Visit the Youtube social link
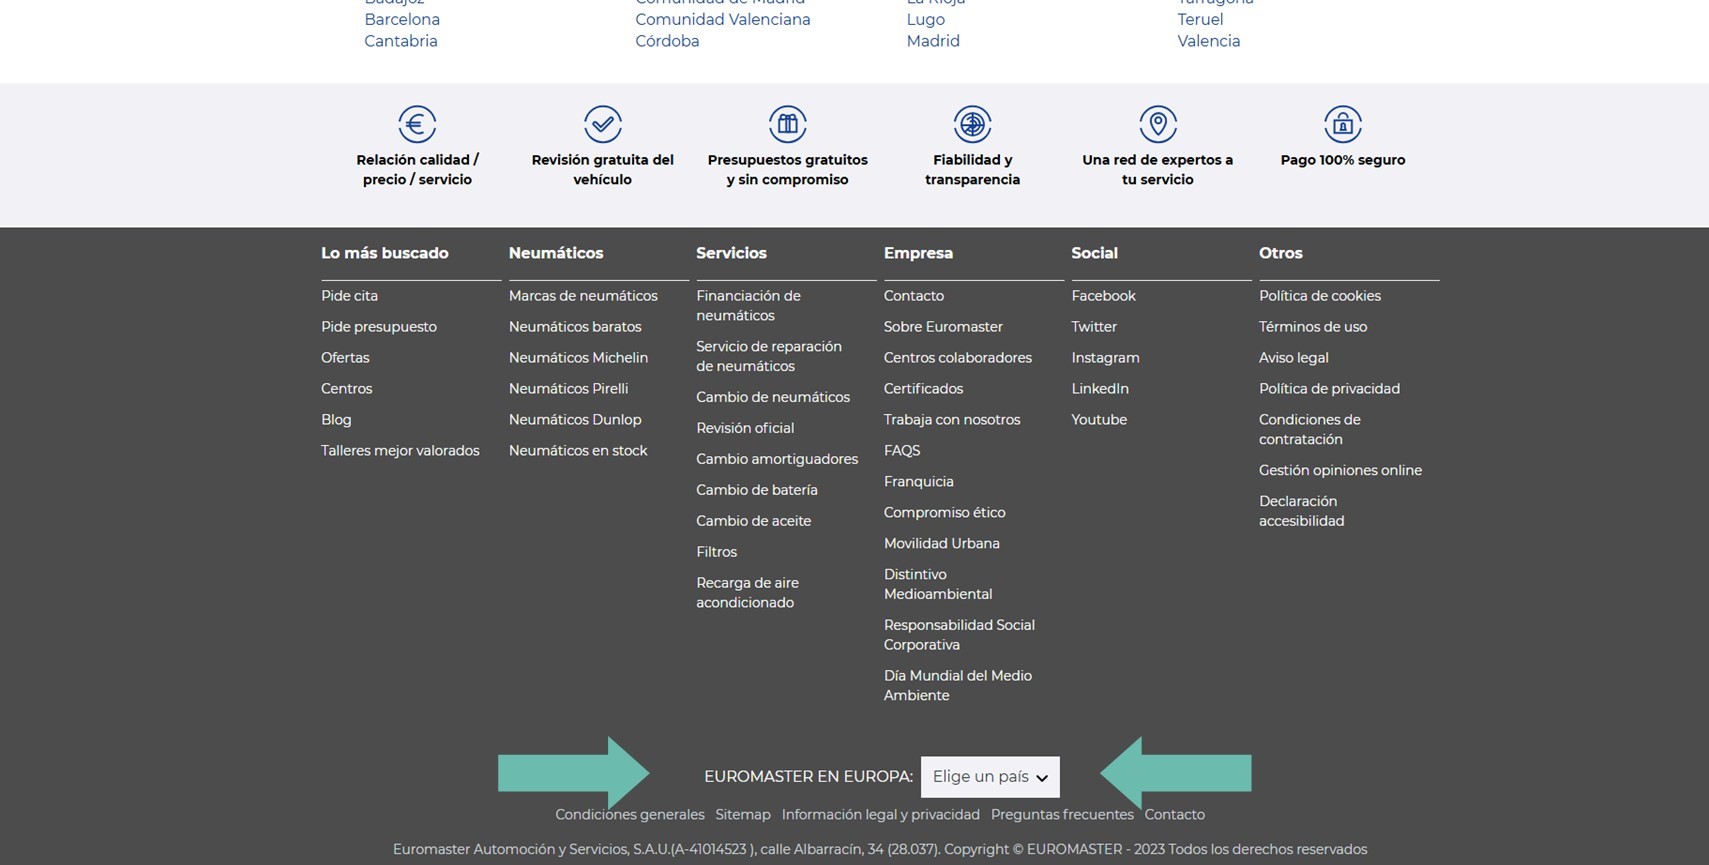The width and height of the screenshot is (1709, 865). pos(1099,420)
